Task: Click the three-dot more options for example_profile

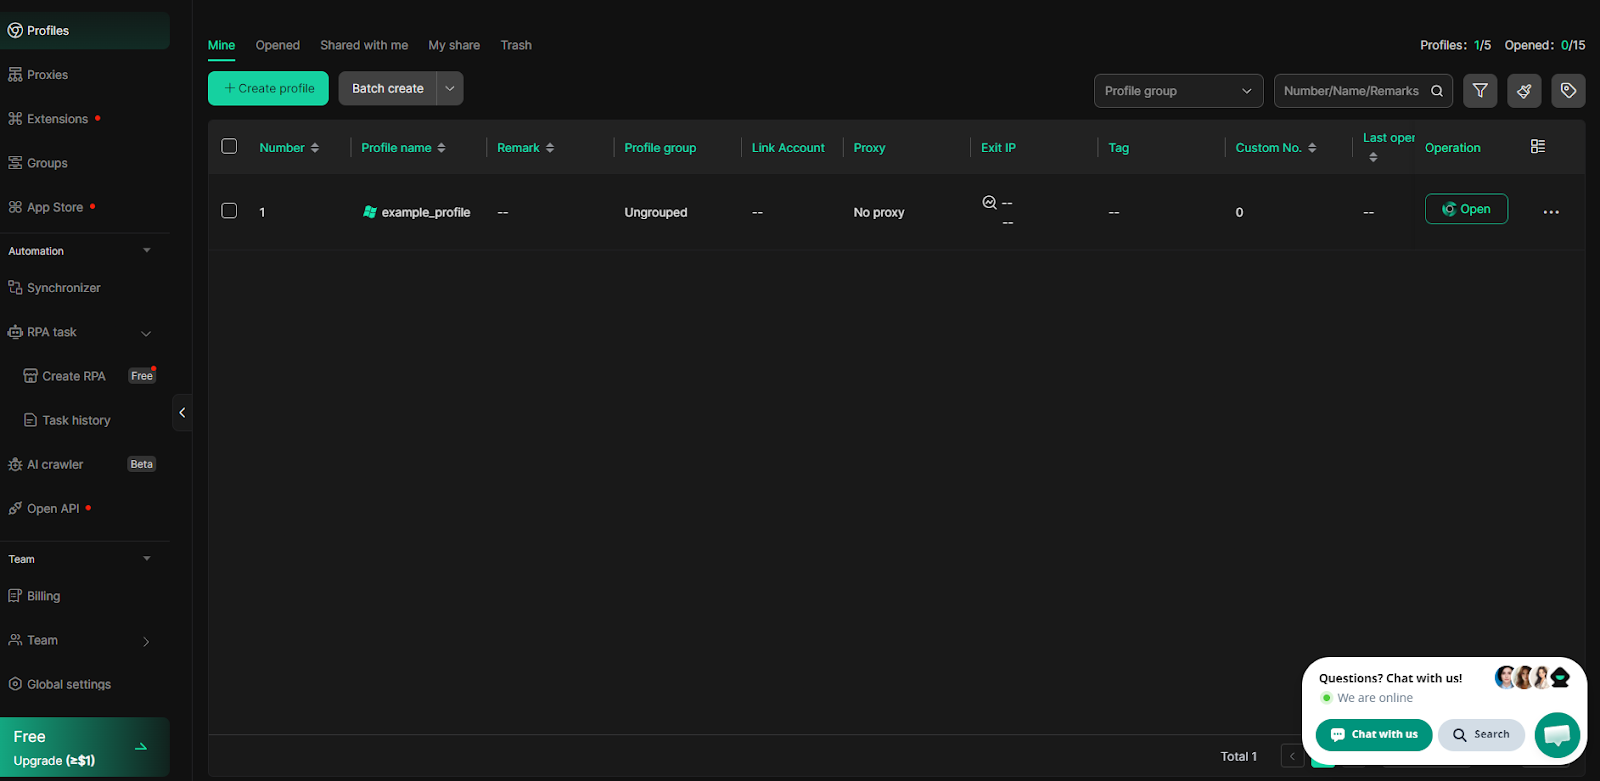Action: [x=1551, y=212]
